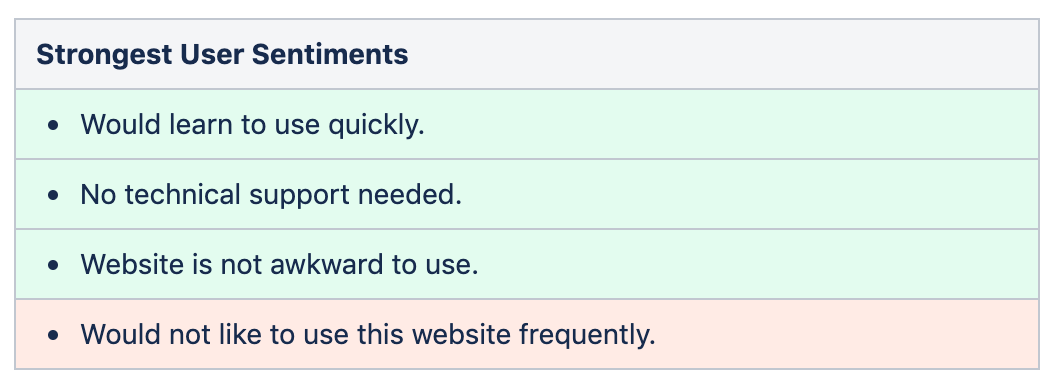Click the bullet before "No technical support needed"
Image resolution: width=1052 pixels, height=386 pixels.
[x=54, y=195]
